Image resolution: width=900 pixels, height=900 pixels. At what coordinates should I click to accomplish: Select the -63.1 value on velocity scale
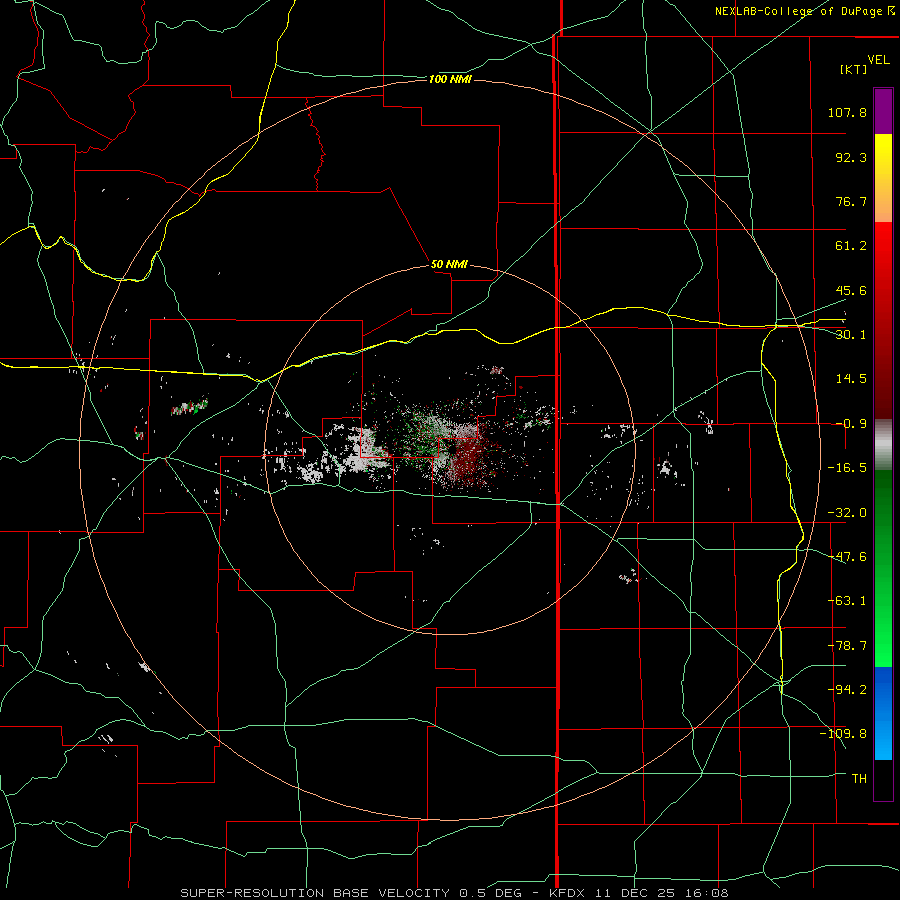click(x=847, y=601)
